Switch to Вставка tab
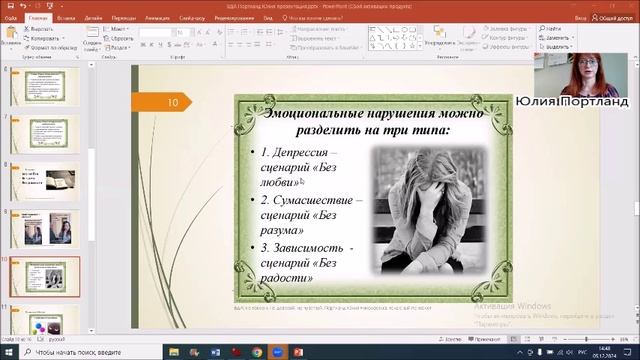 (x=66, y=18)
